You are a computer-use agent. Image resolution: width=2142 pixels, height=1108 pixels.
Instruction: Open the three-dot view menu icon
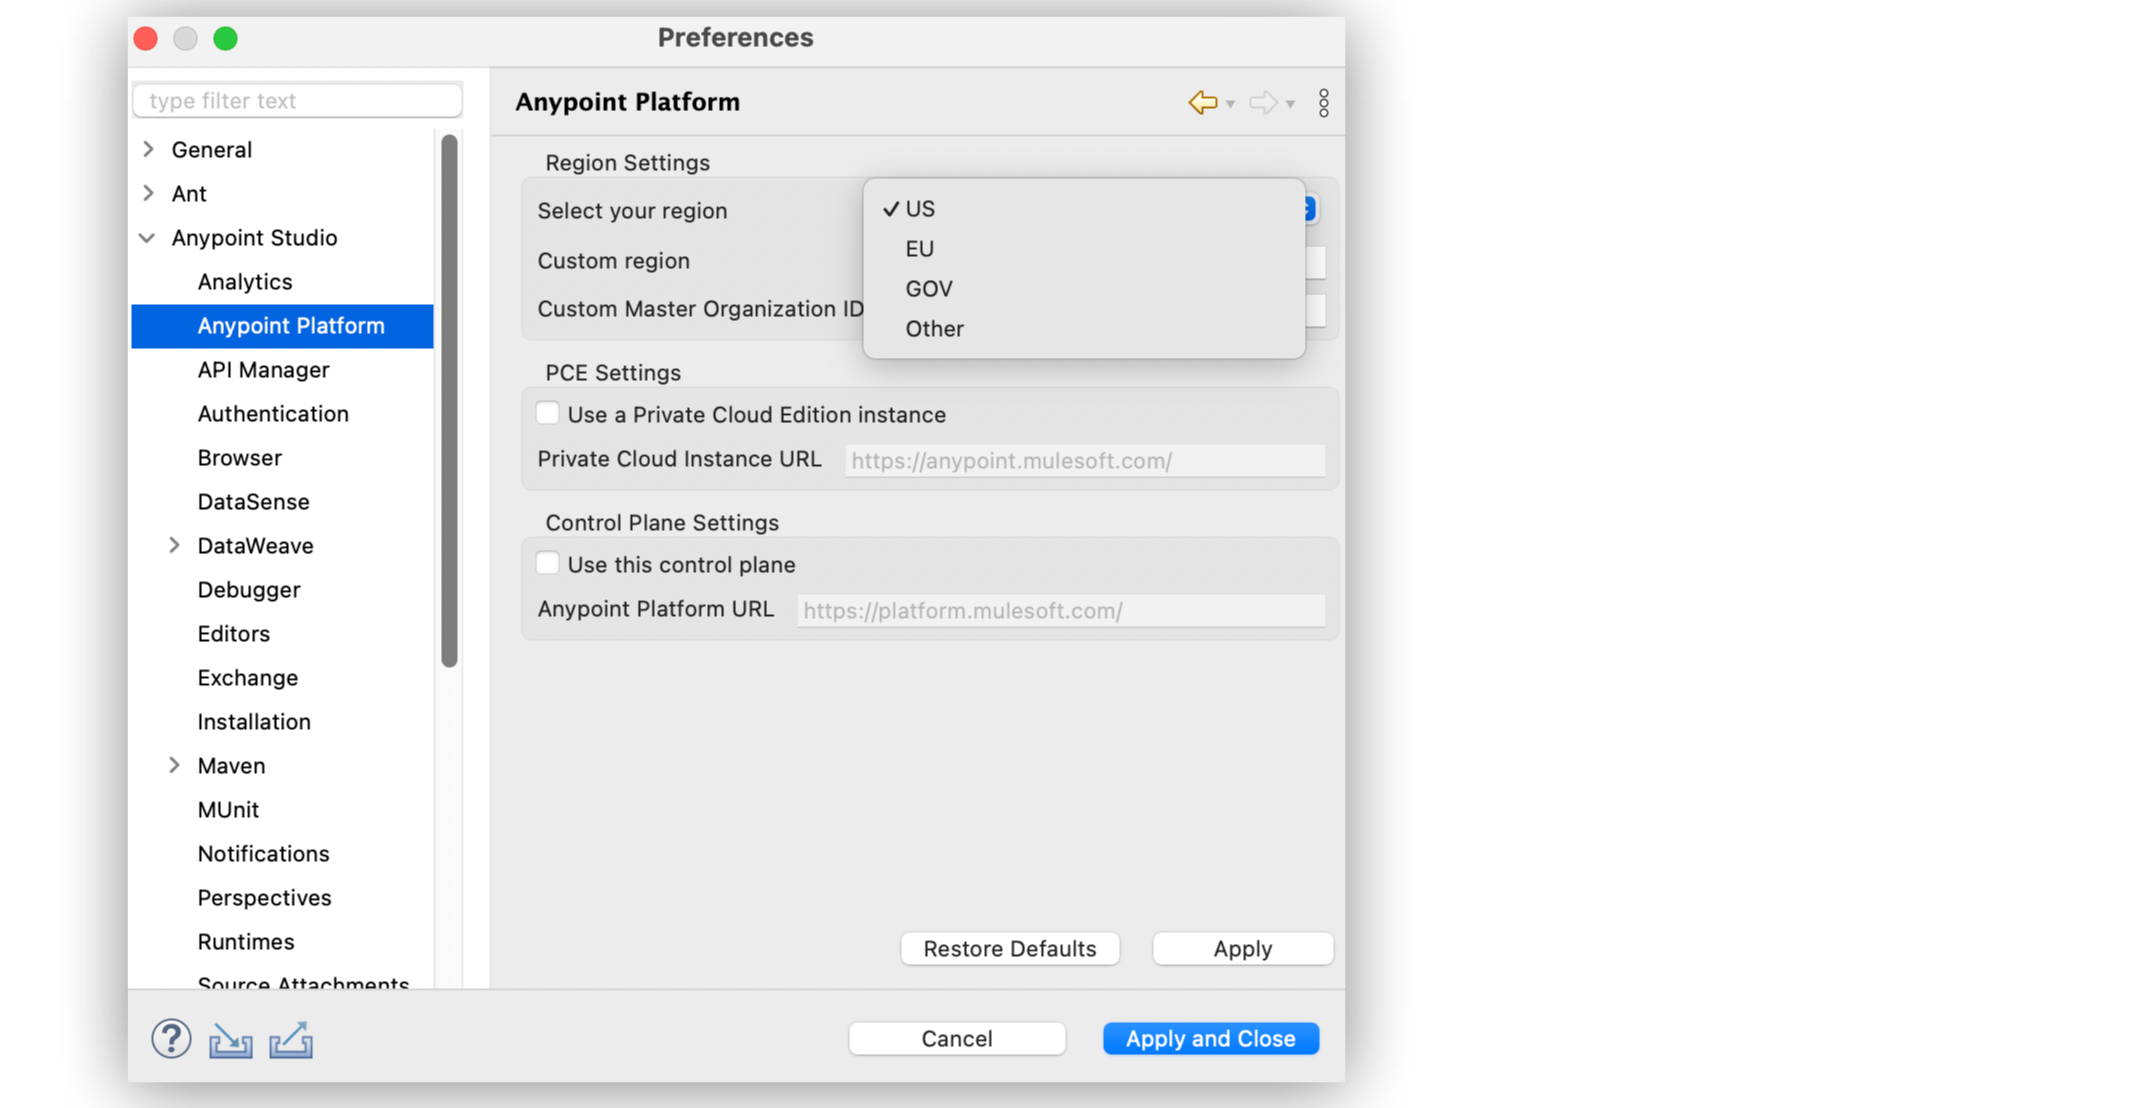(1323, 102)
